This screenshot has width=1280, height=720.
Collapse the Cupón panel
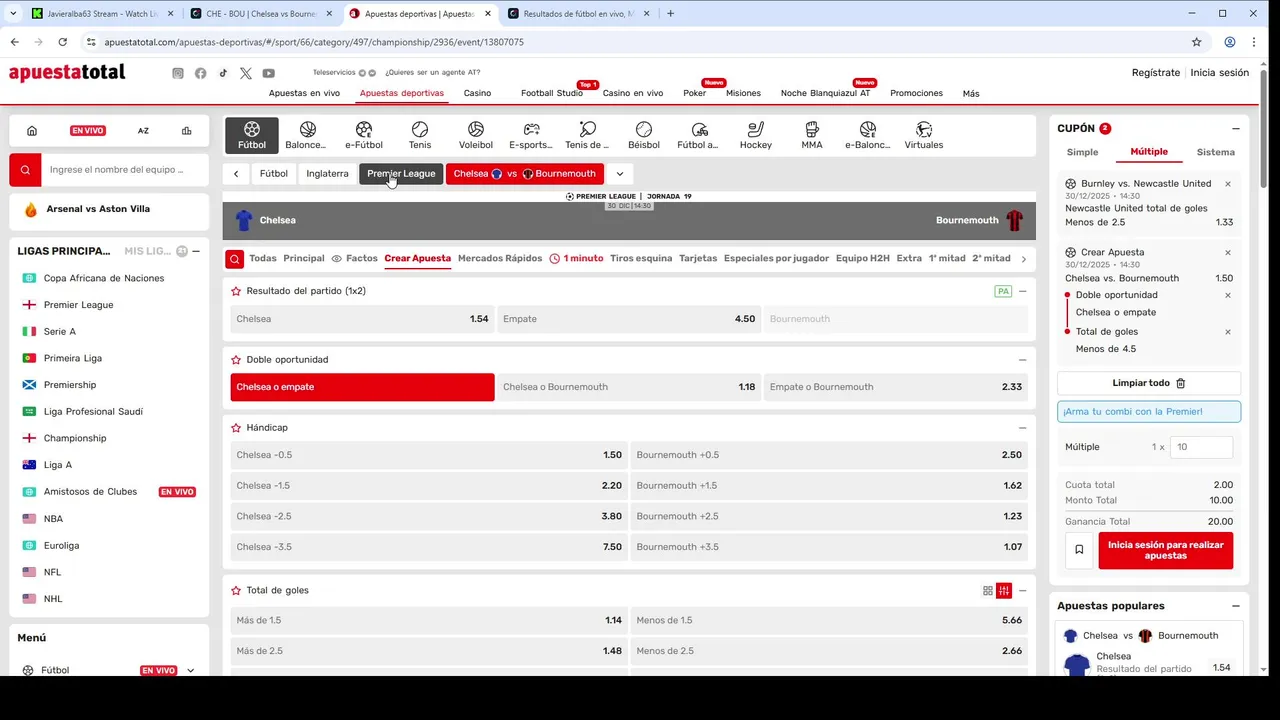point(1236,129)
